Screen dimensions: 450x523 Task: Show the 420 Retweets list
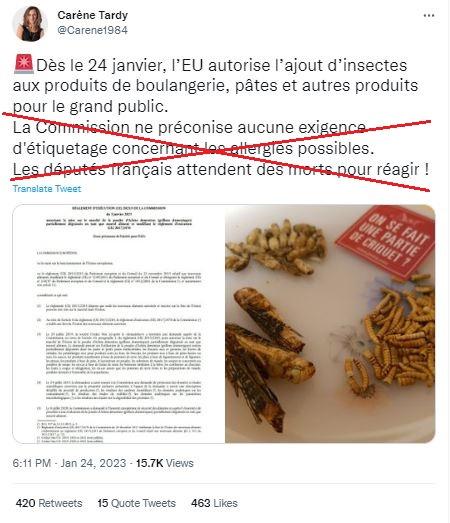(x=49, y=503)
